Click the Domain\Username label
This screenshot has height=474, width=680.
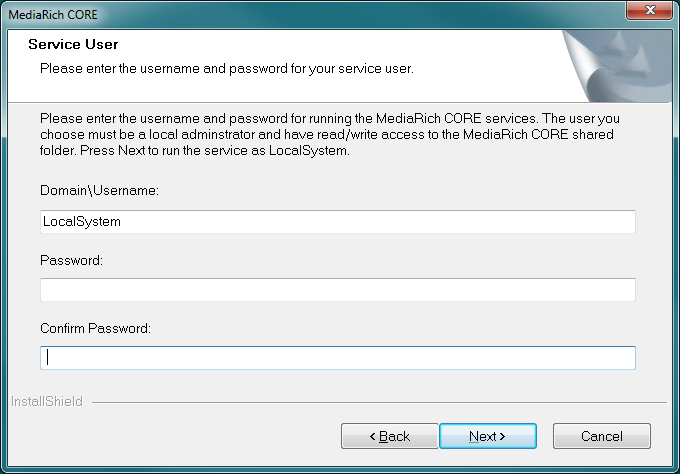coord(99,190)
